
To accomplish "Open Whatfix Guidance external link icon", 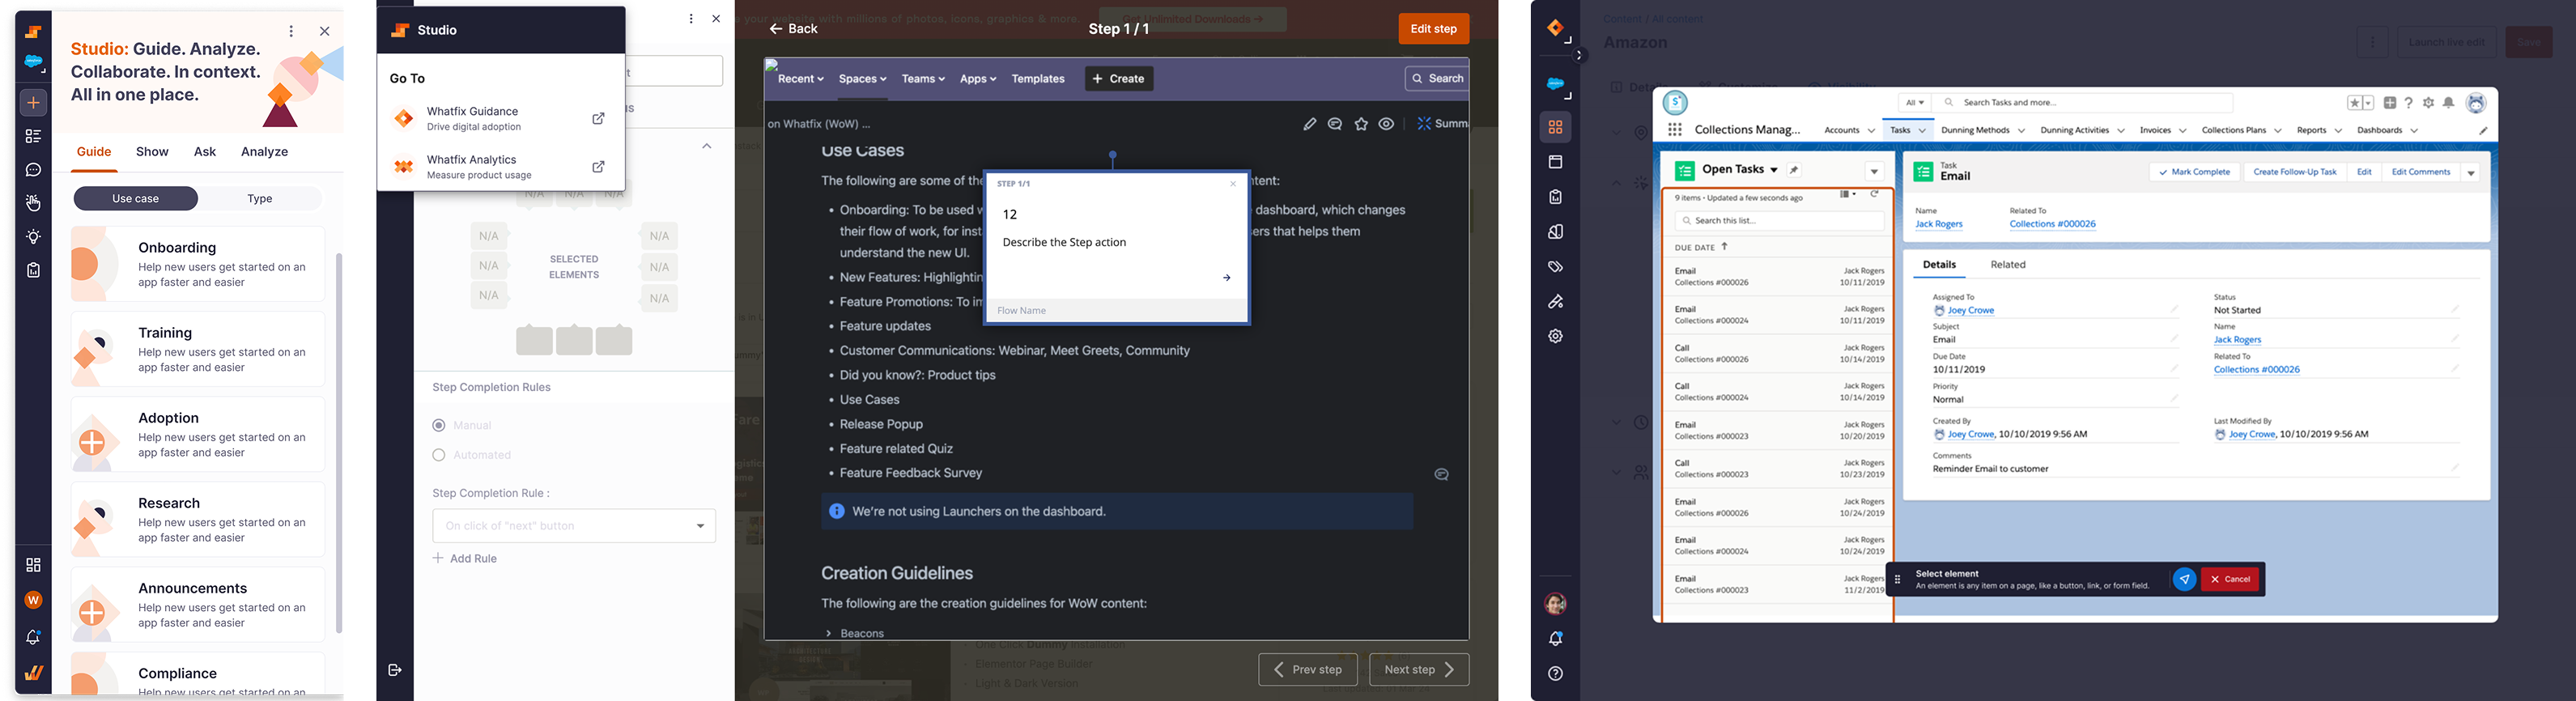I will point(598,119).
